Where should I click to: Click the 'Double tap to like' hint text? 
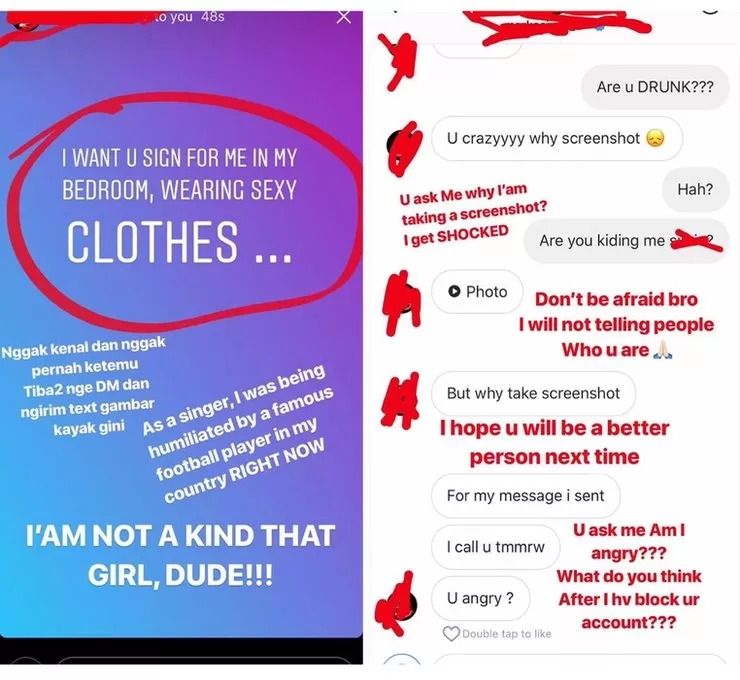coord(506,634)
